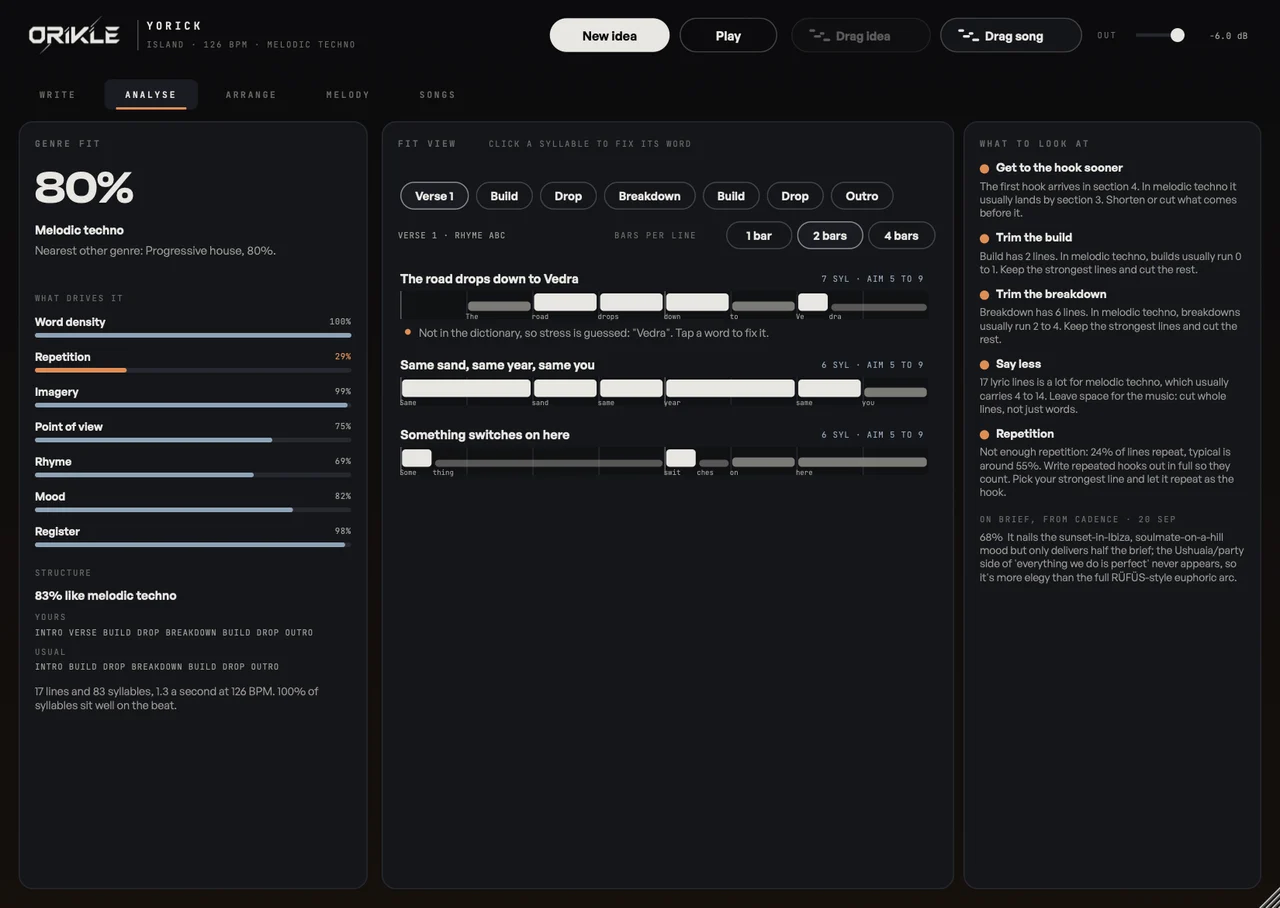Click the ORIKLE logo
Viewport: 1280px width, 908px height.
click(x=75, y=35)
